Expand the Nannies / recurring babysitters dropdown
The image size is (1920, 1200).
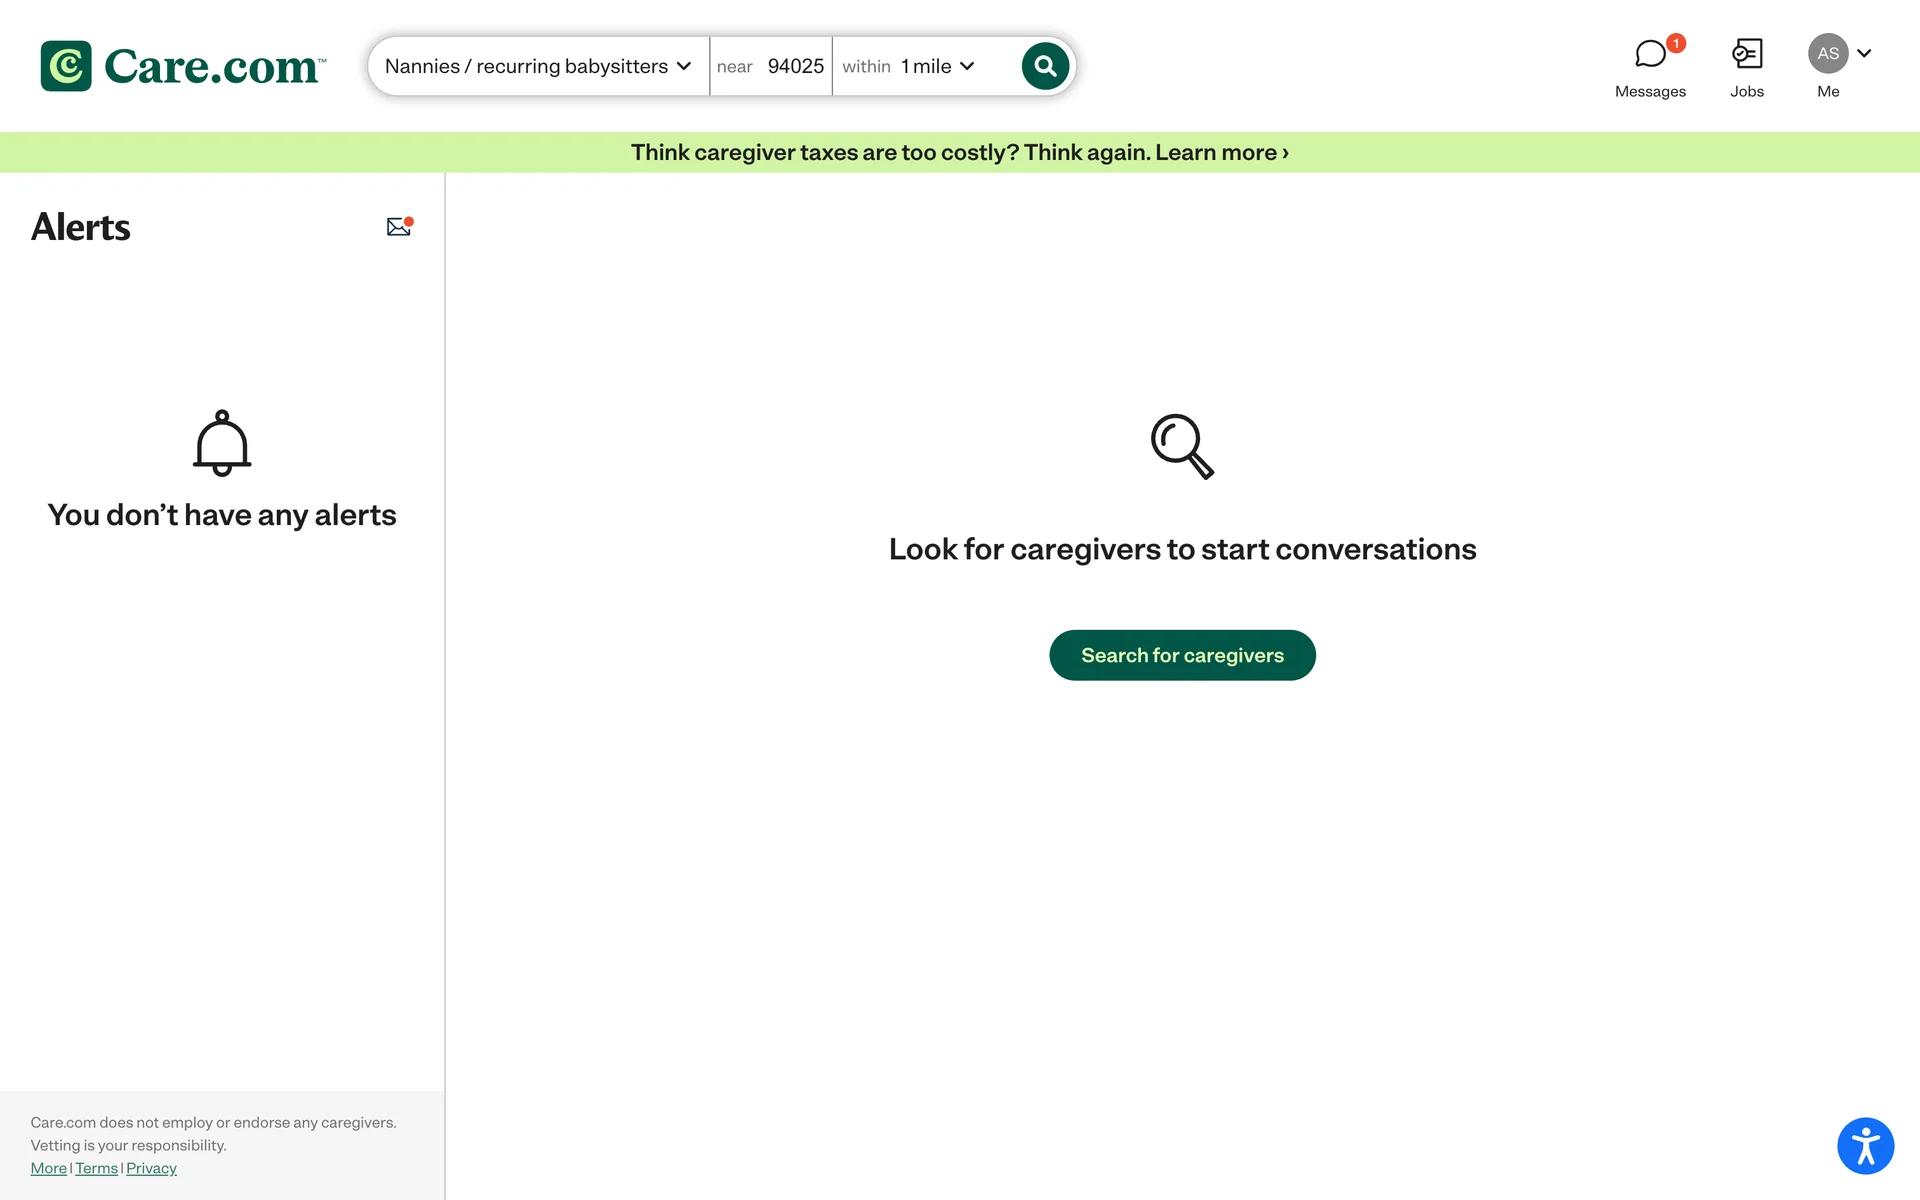[x=538, y=66]
